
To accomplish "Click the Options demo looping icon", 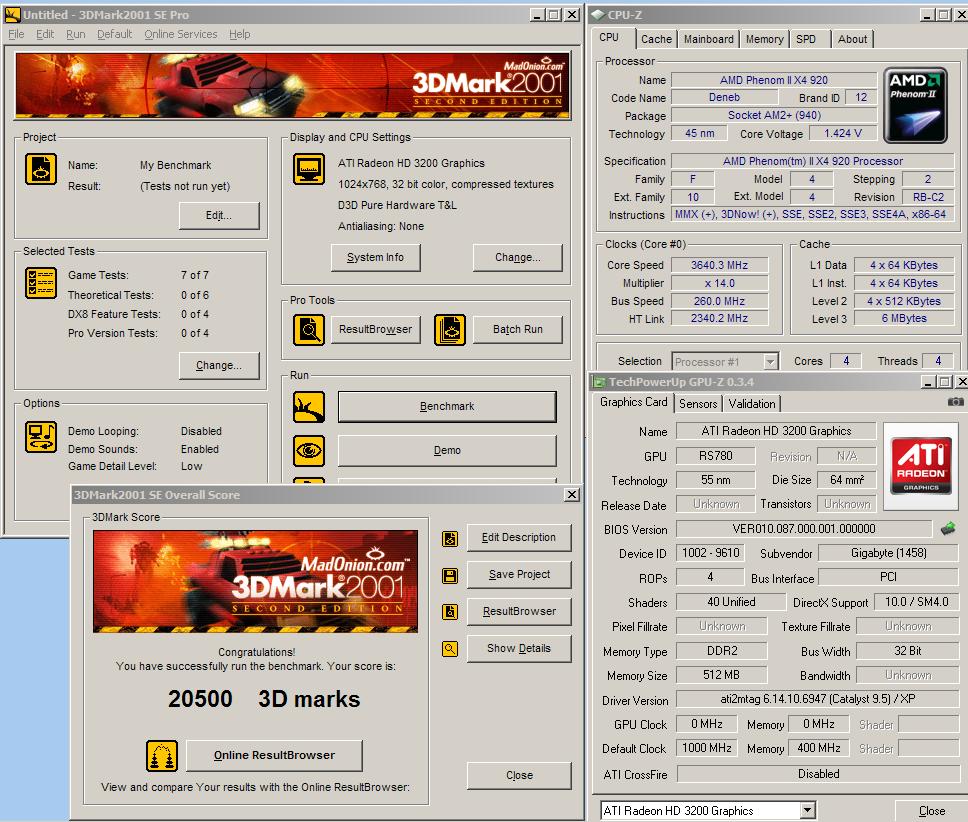I will pyautogui.click(x=41, y=437).
